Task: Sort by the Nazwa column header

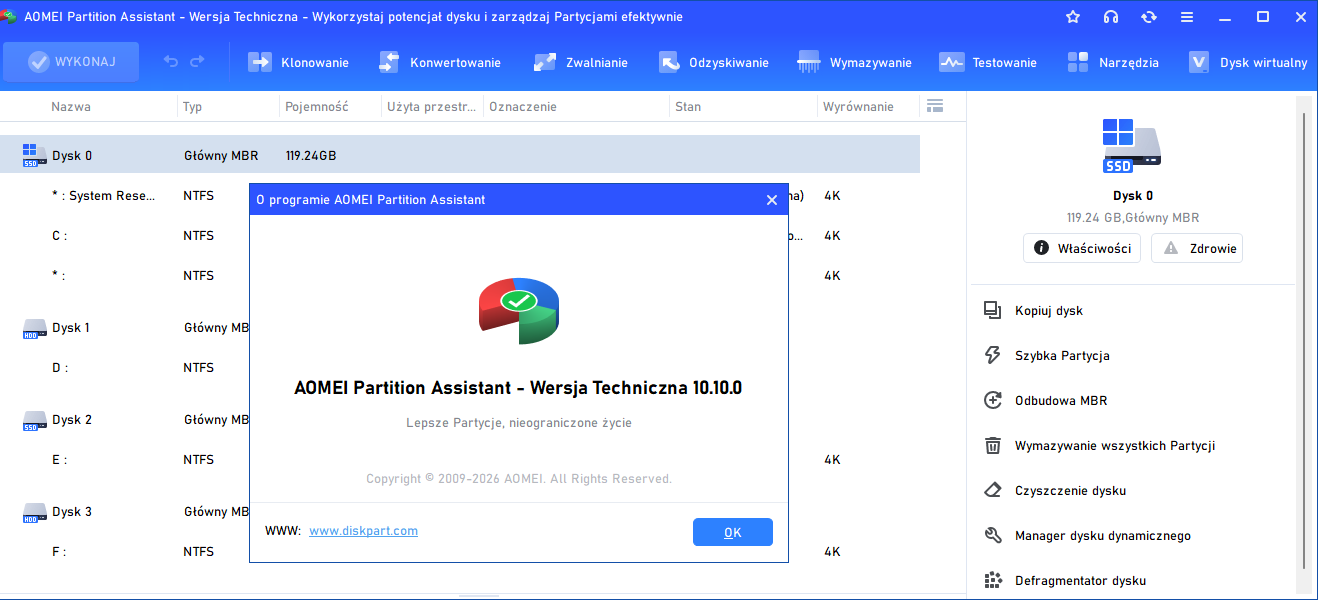Action: (71, 106)
